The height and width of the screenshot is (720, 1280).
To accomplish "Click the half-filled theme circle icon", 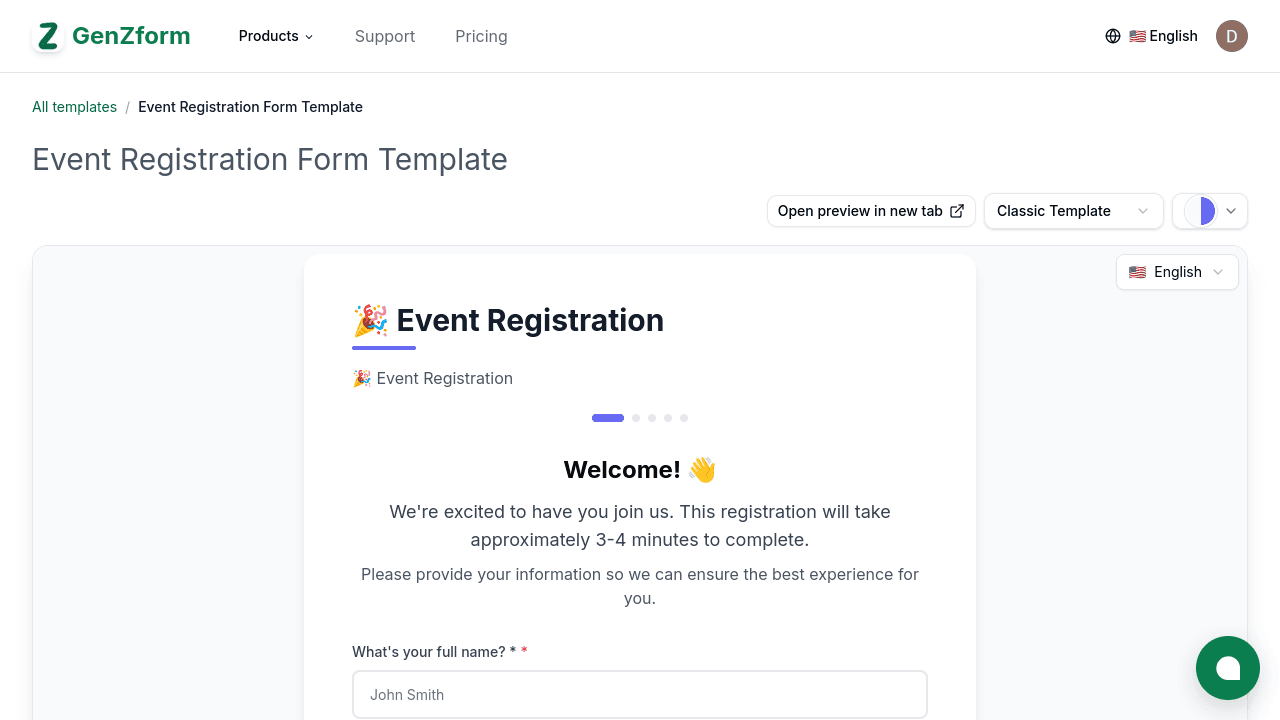I will (x=1201, y=211).
